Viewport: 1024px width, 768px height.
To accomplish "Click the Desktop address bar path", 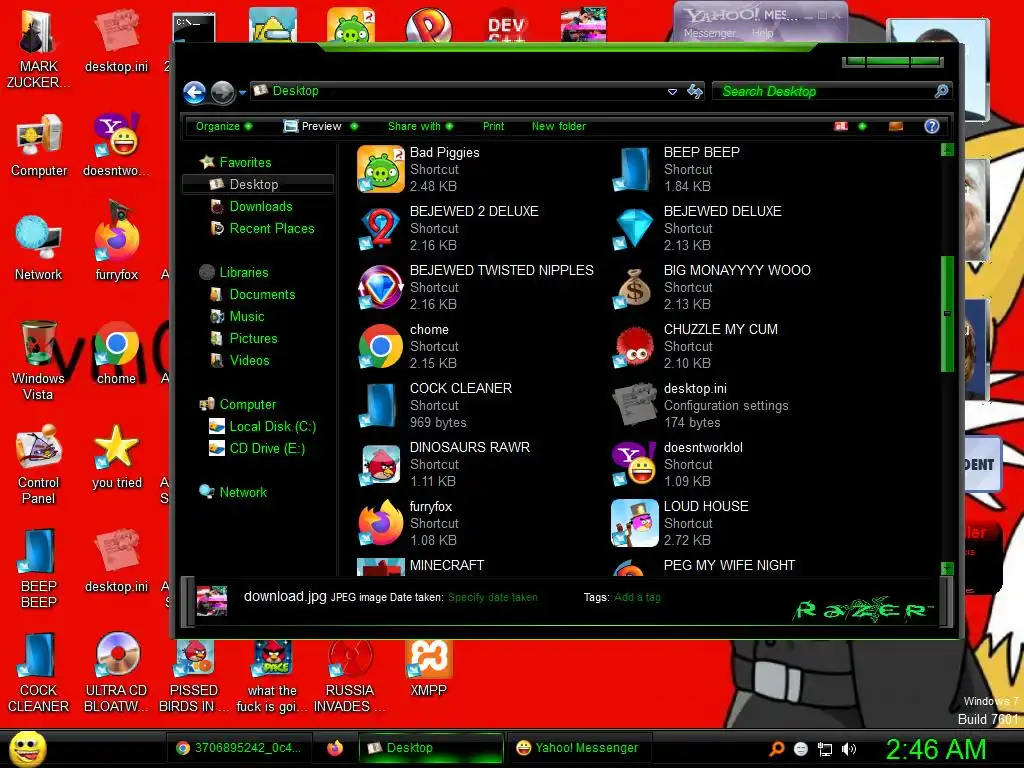I will (295, 91).
